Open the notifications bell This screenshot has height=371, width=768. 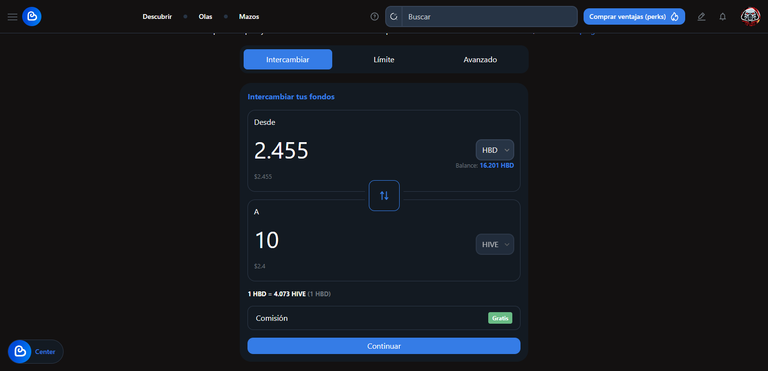(x=722, y=17)
